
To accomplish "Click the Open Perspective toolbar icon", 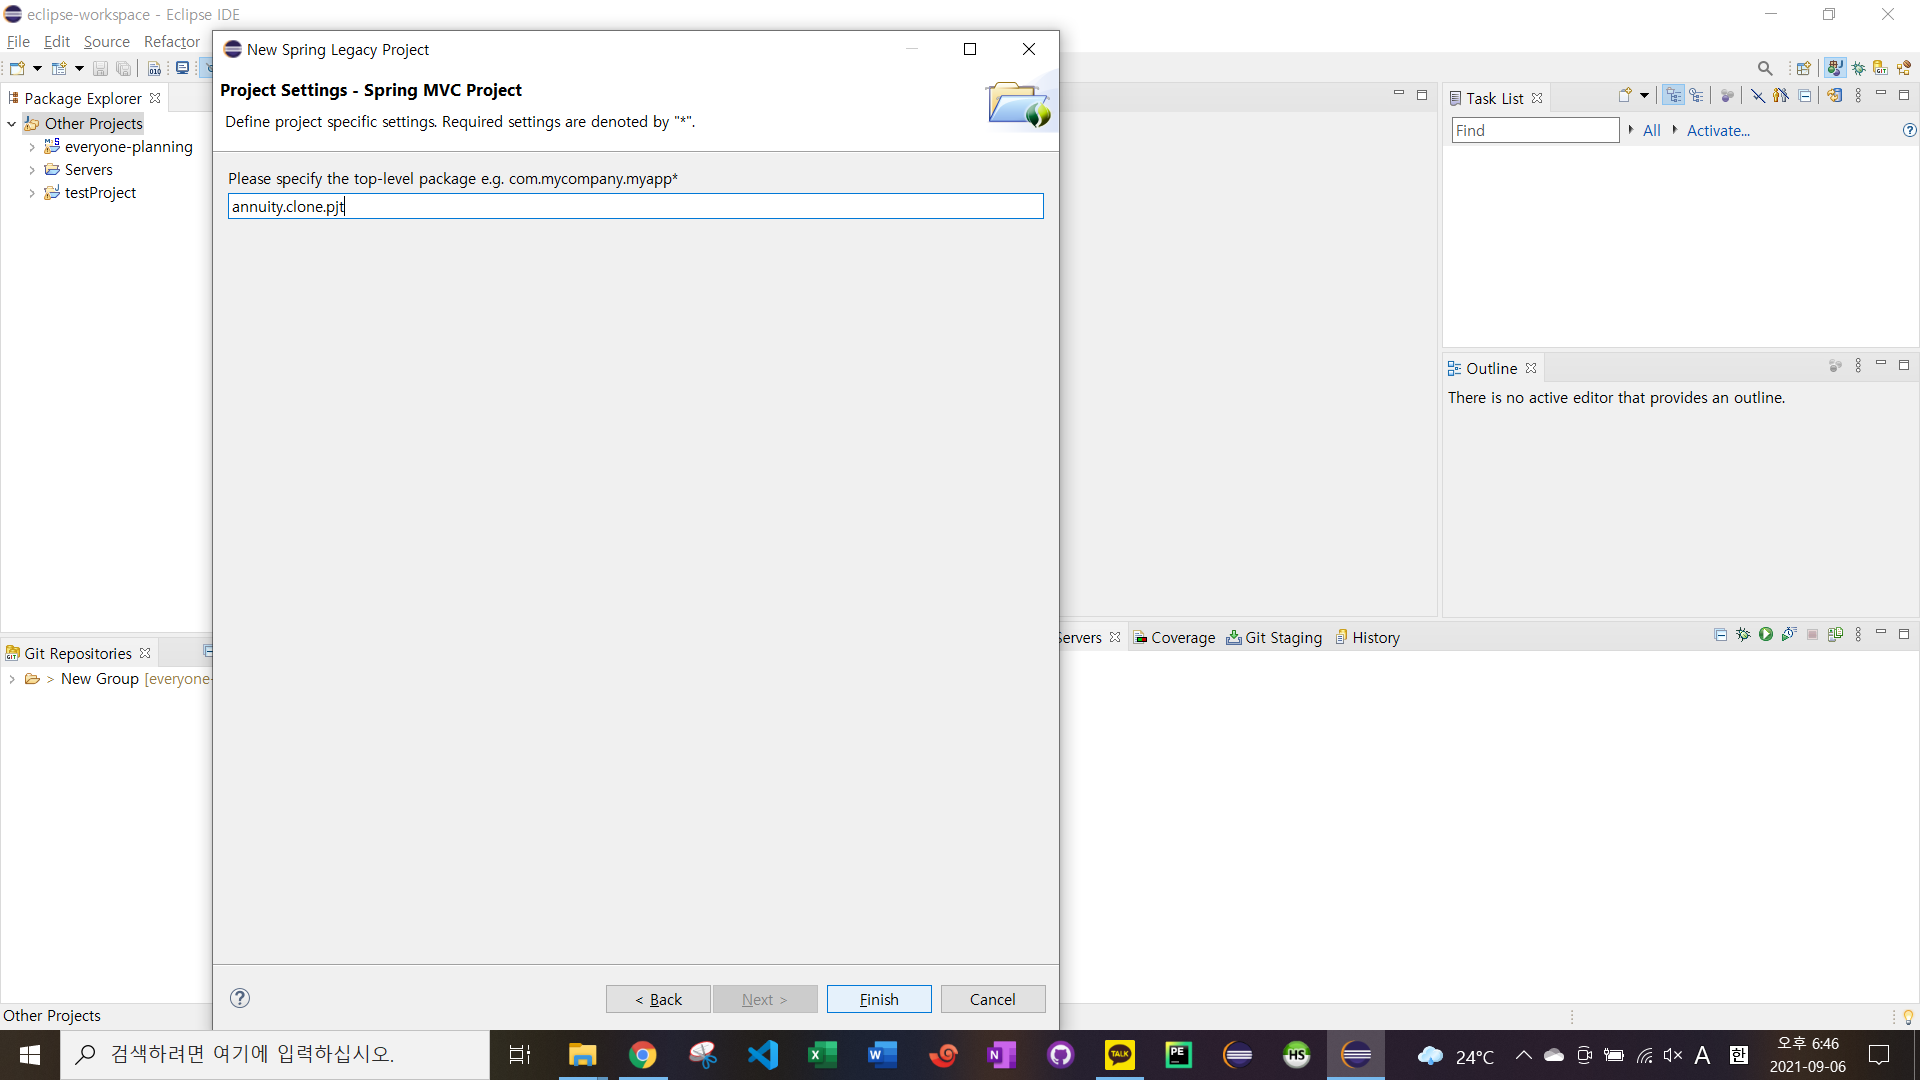I will pos(1804,68).
